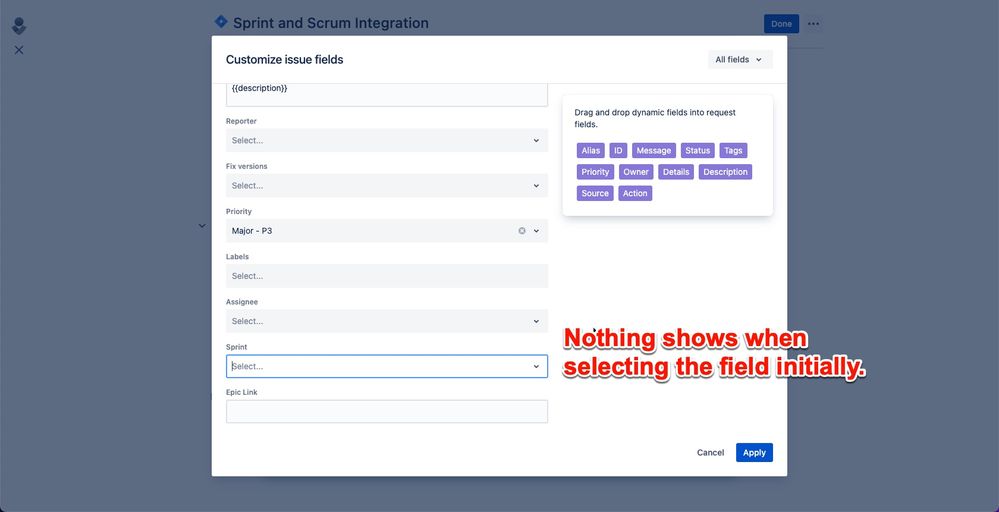999x512 pixels.
Task: Click the collapse chevron left of dialog
Action: pos(202,225)
